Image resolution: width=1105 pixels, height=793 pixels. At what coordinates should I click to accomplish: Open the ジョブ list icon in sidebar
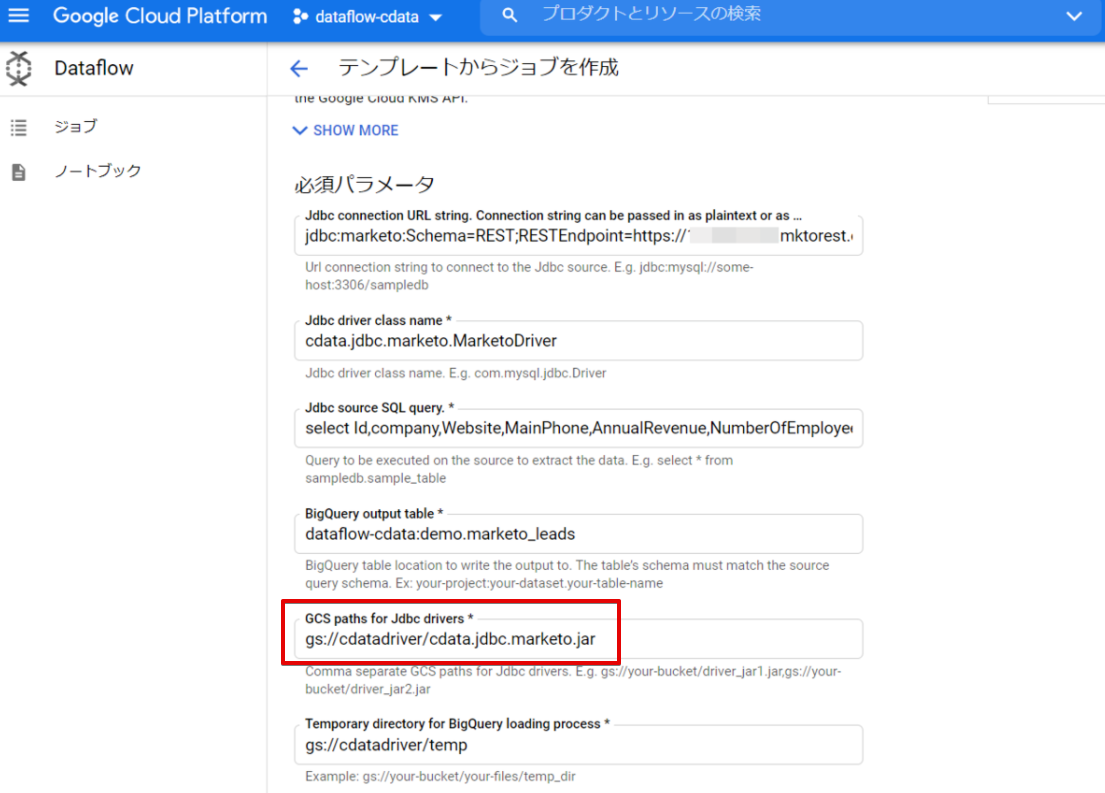(19, 128)
